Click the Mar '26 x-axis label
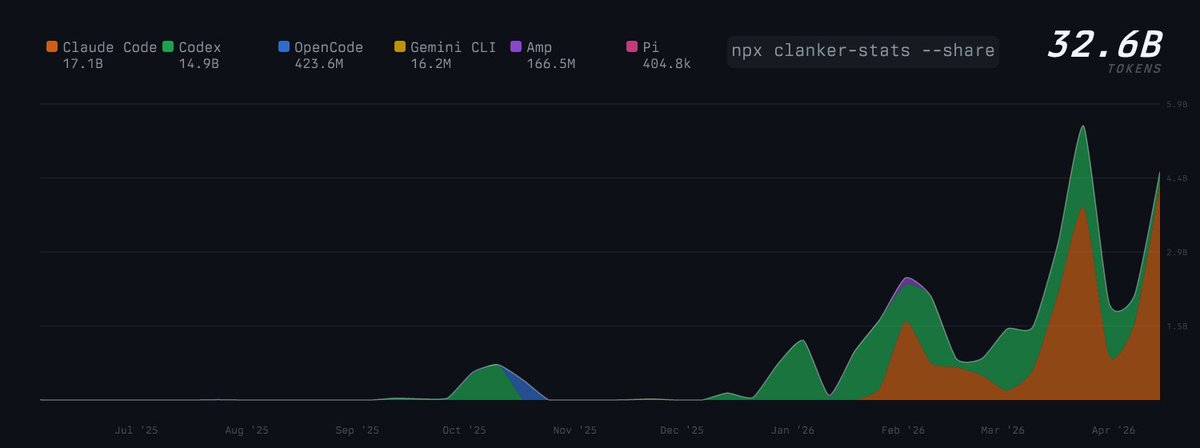 pos(1003,431)
